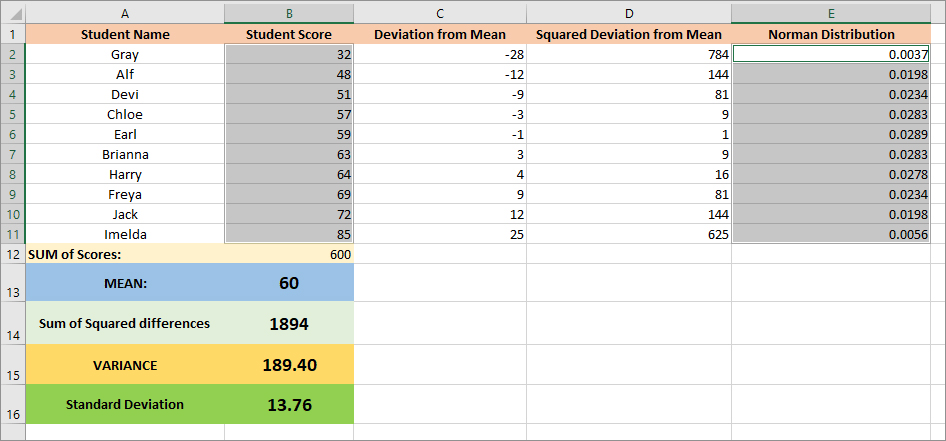Click the column E header
Viewport: 946px width, 441px height.
pyautogui.click(x=831, y=13)
